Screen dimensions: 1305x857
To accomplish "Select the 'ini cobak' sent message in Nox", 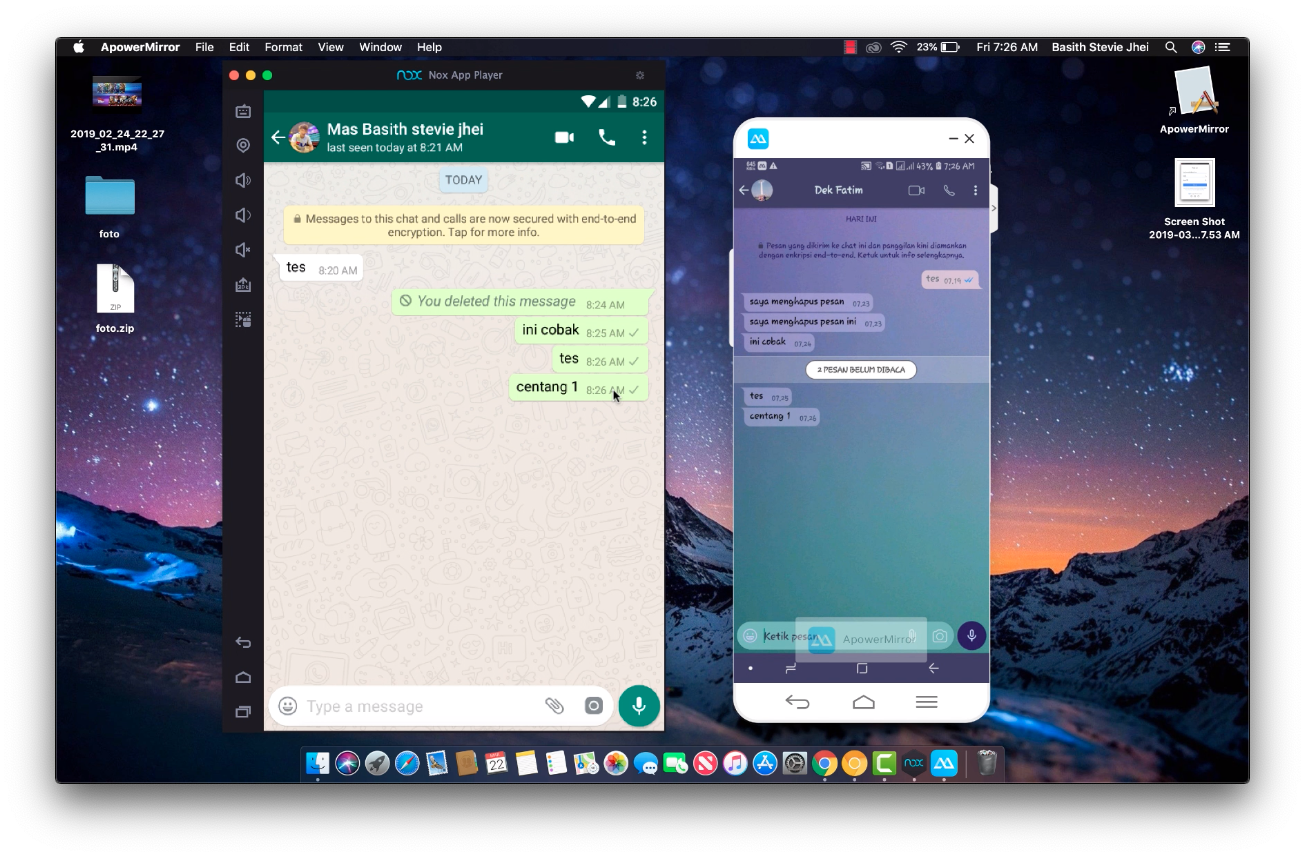I will (x=581, y=331).
